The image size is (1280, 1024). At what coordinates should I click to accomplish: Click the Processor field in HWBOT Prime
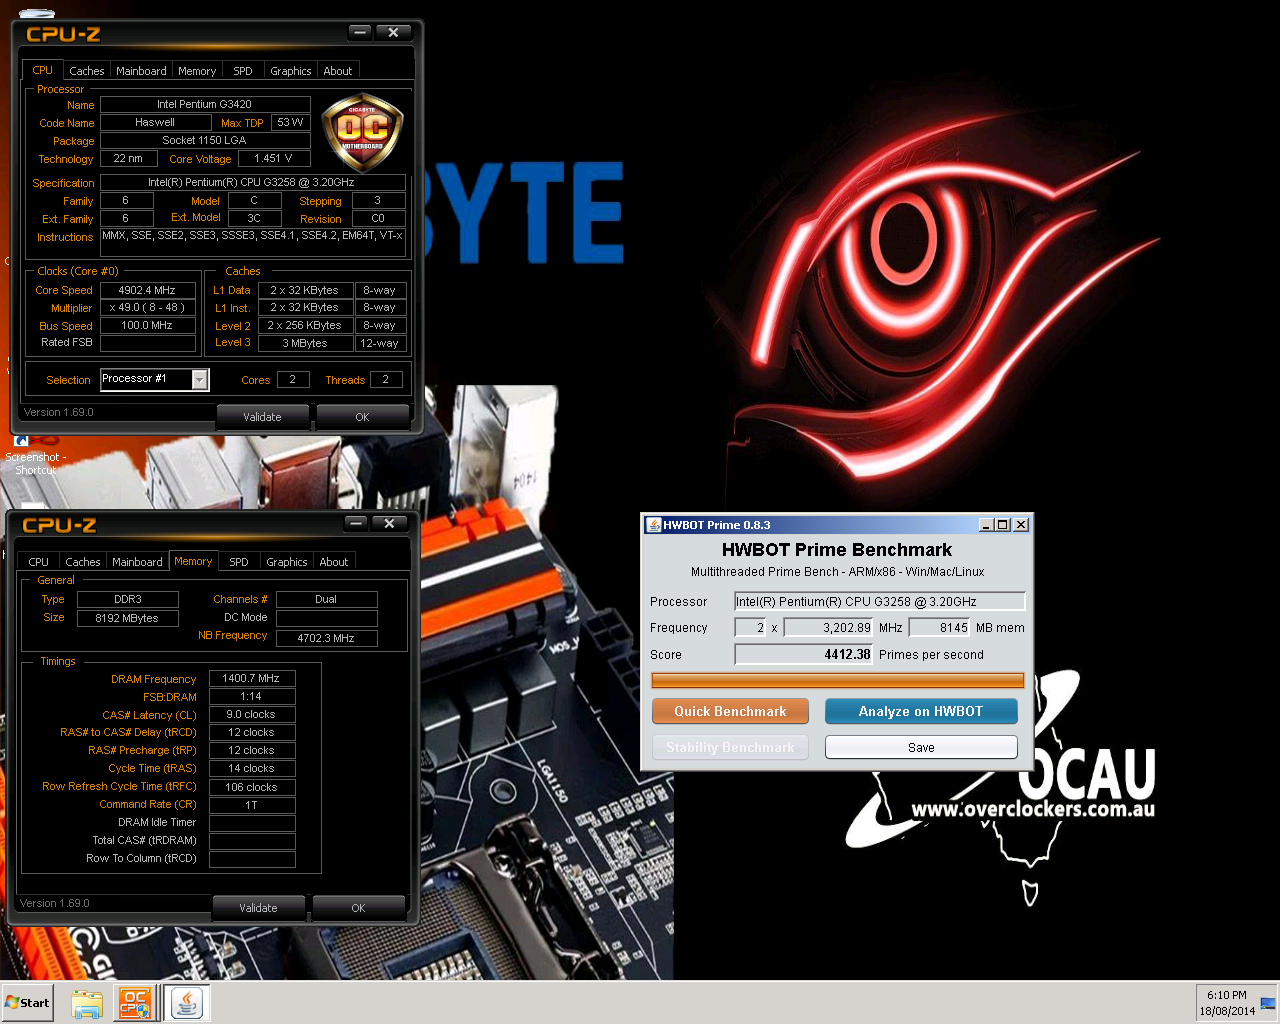(x=880, y=601)
